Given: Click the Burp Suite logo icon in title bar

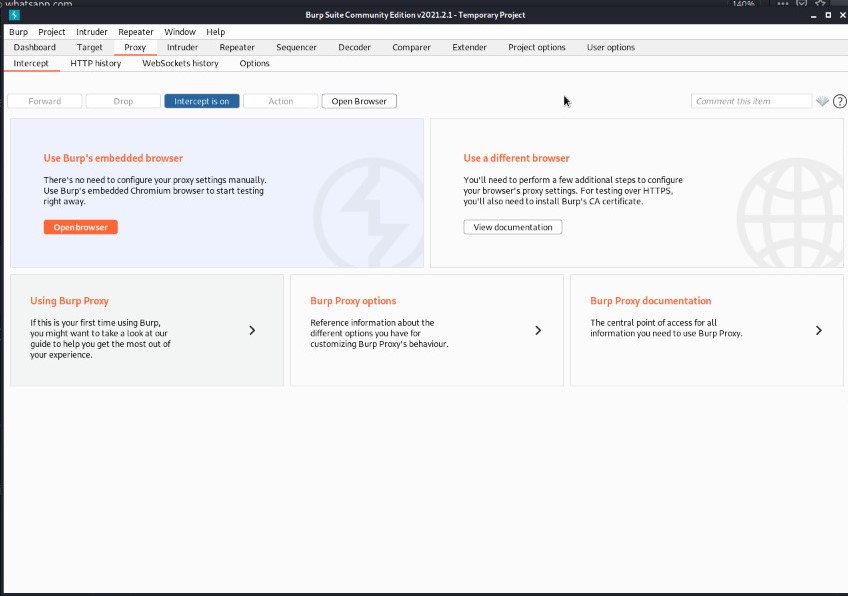Looking at the screenshot, I should point(14,15).
